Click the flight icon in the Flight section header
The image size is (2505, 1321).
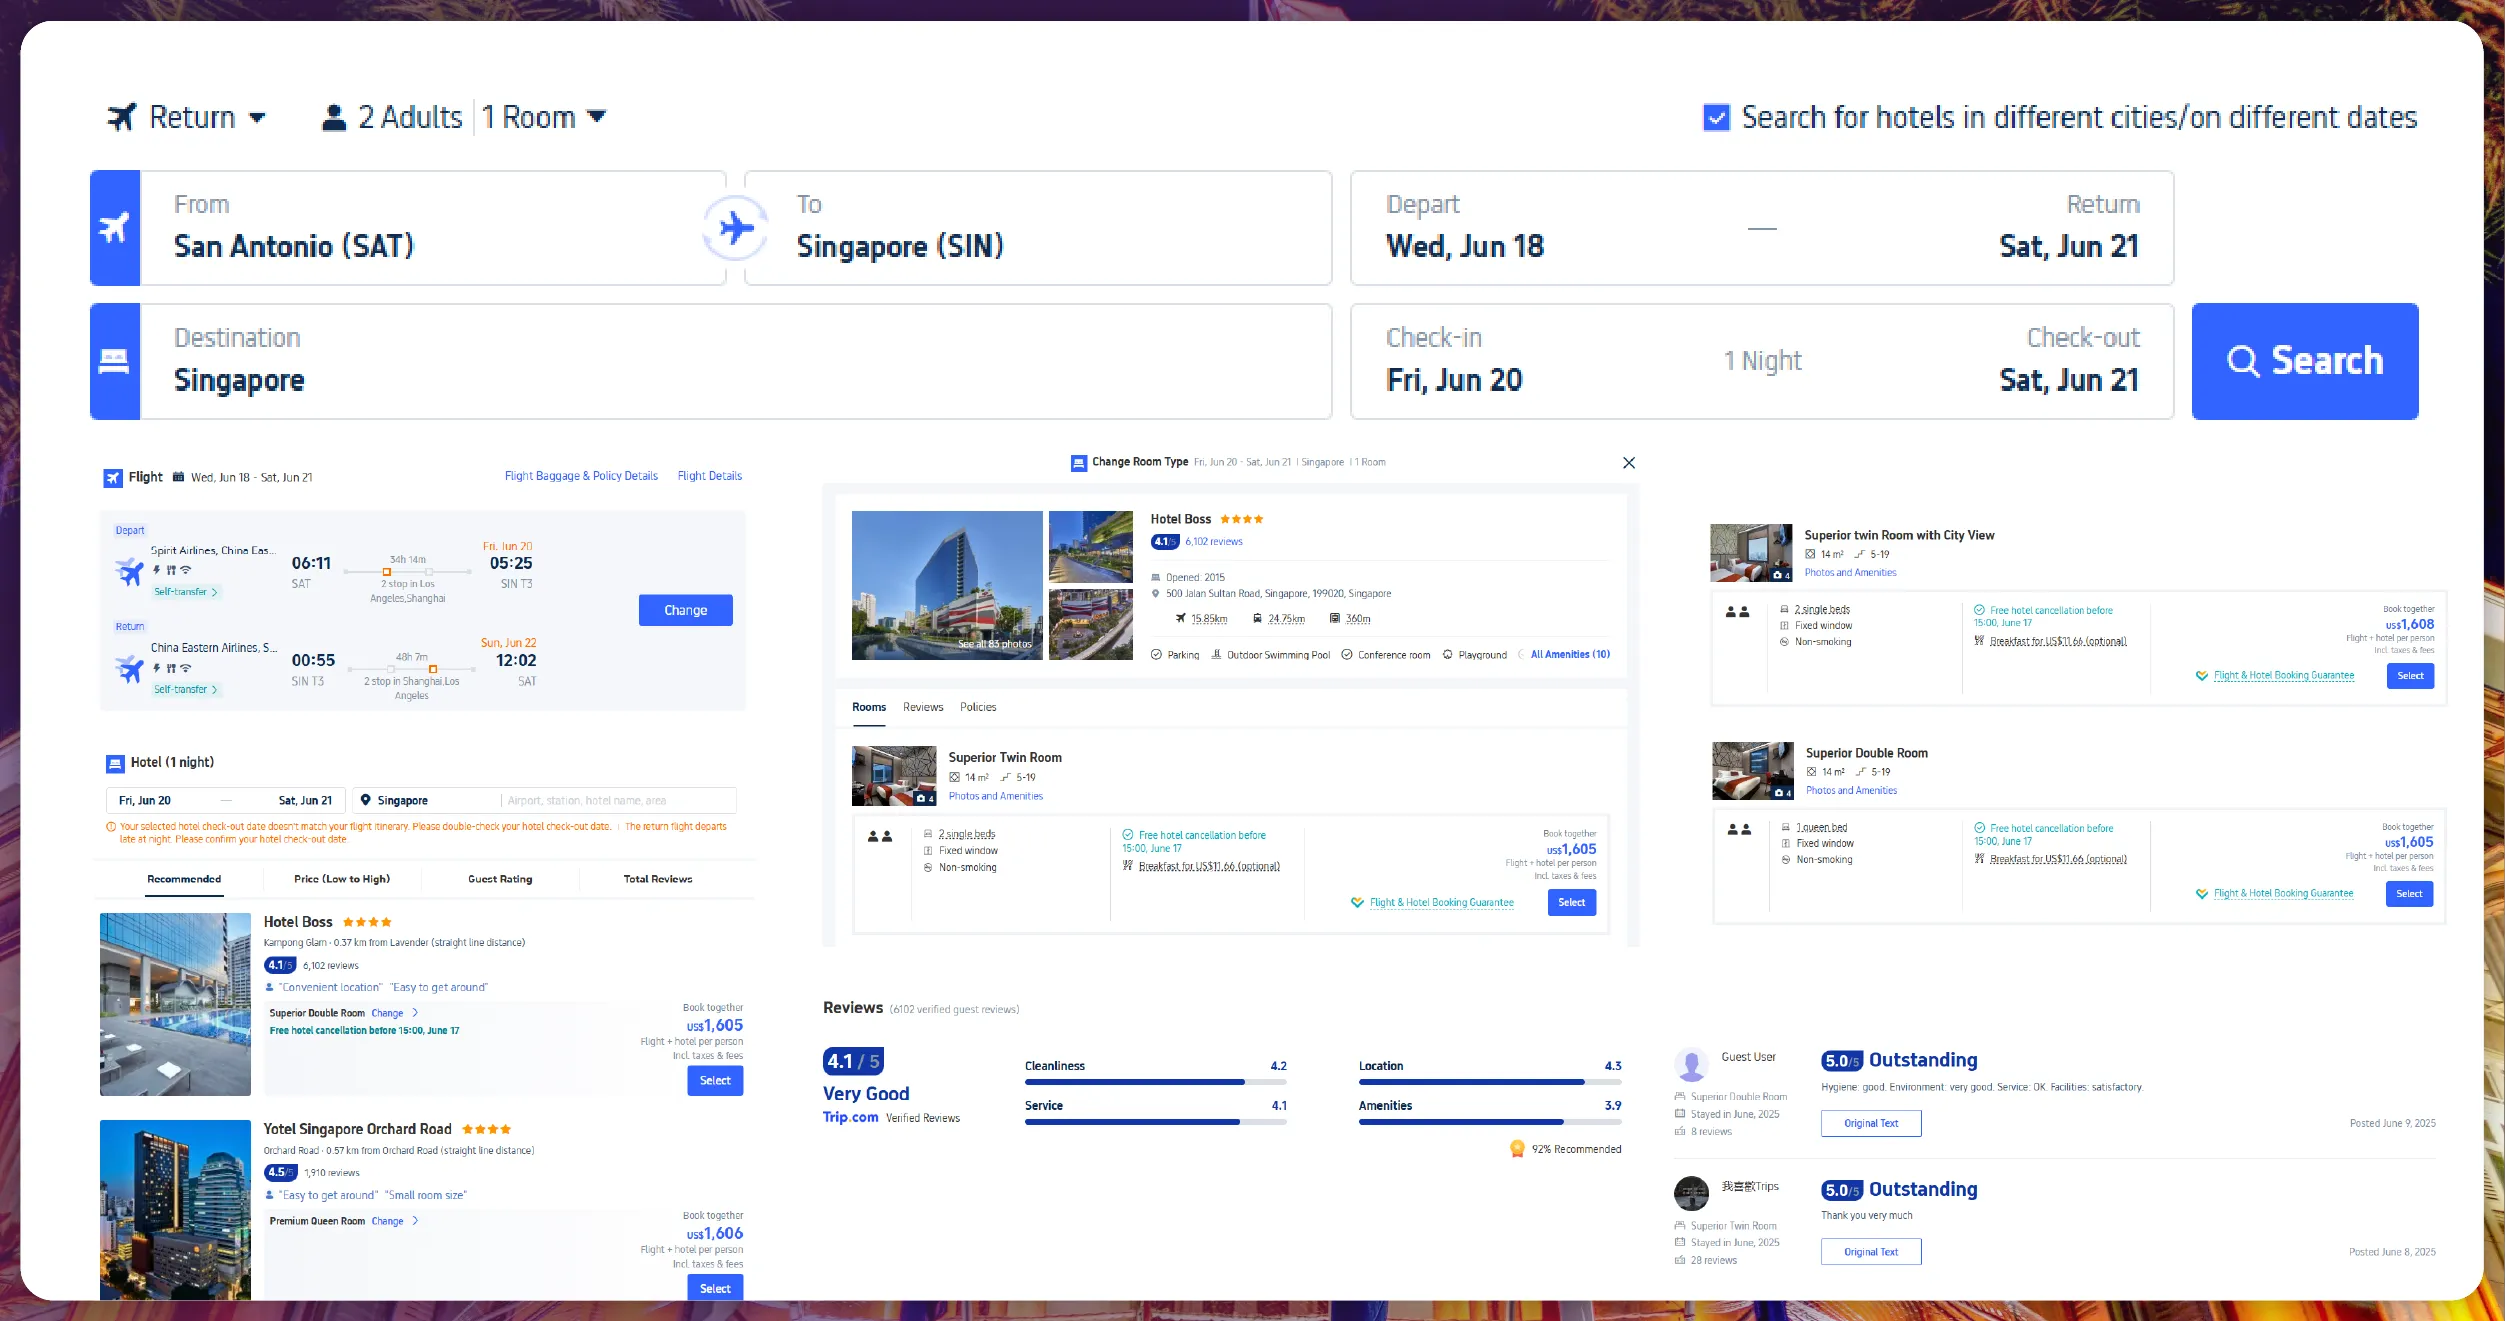114,477
